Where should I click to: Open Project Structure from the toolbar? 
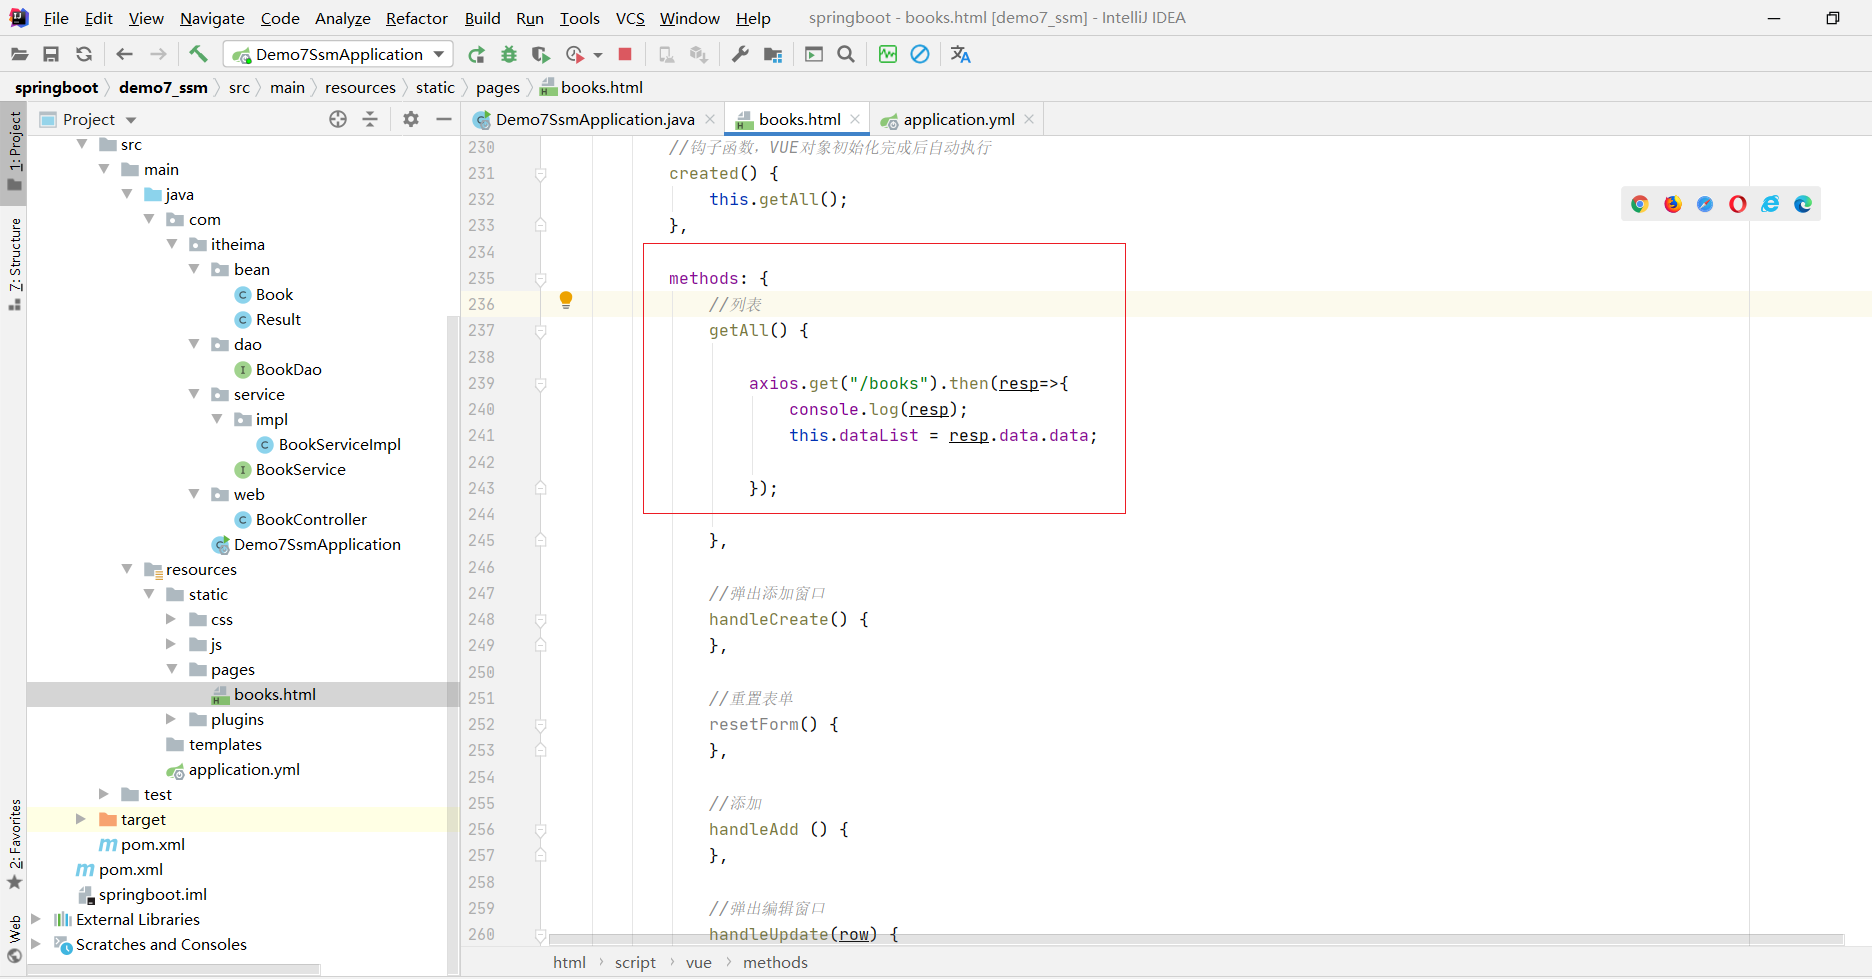click(773, 54)
